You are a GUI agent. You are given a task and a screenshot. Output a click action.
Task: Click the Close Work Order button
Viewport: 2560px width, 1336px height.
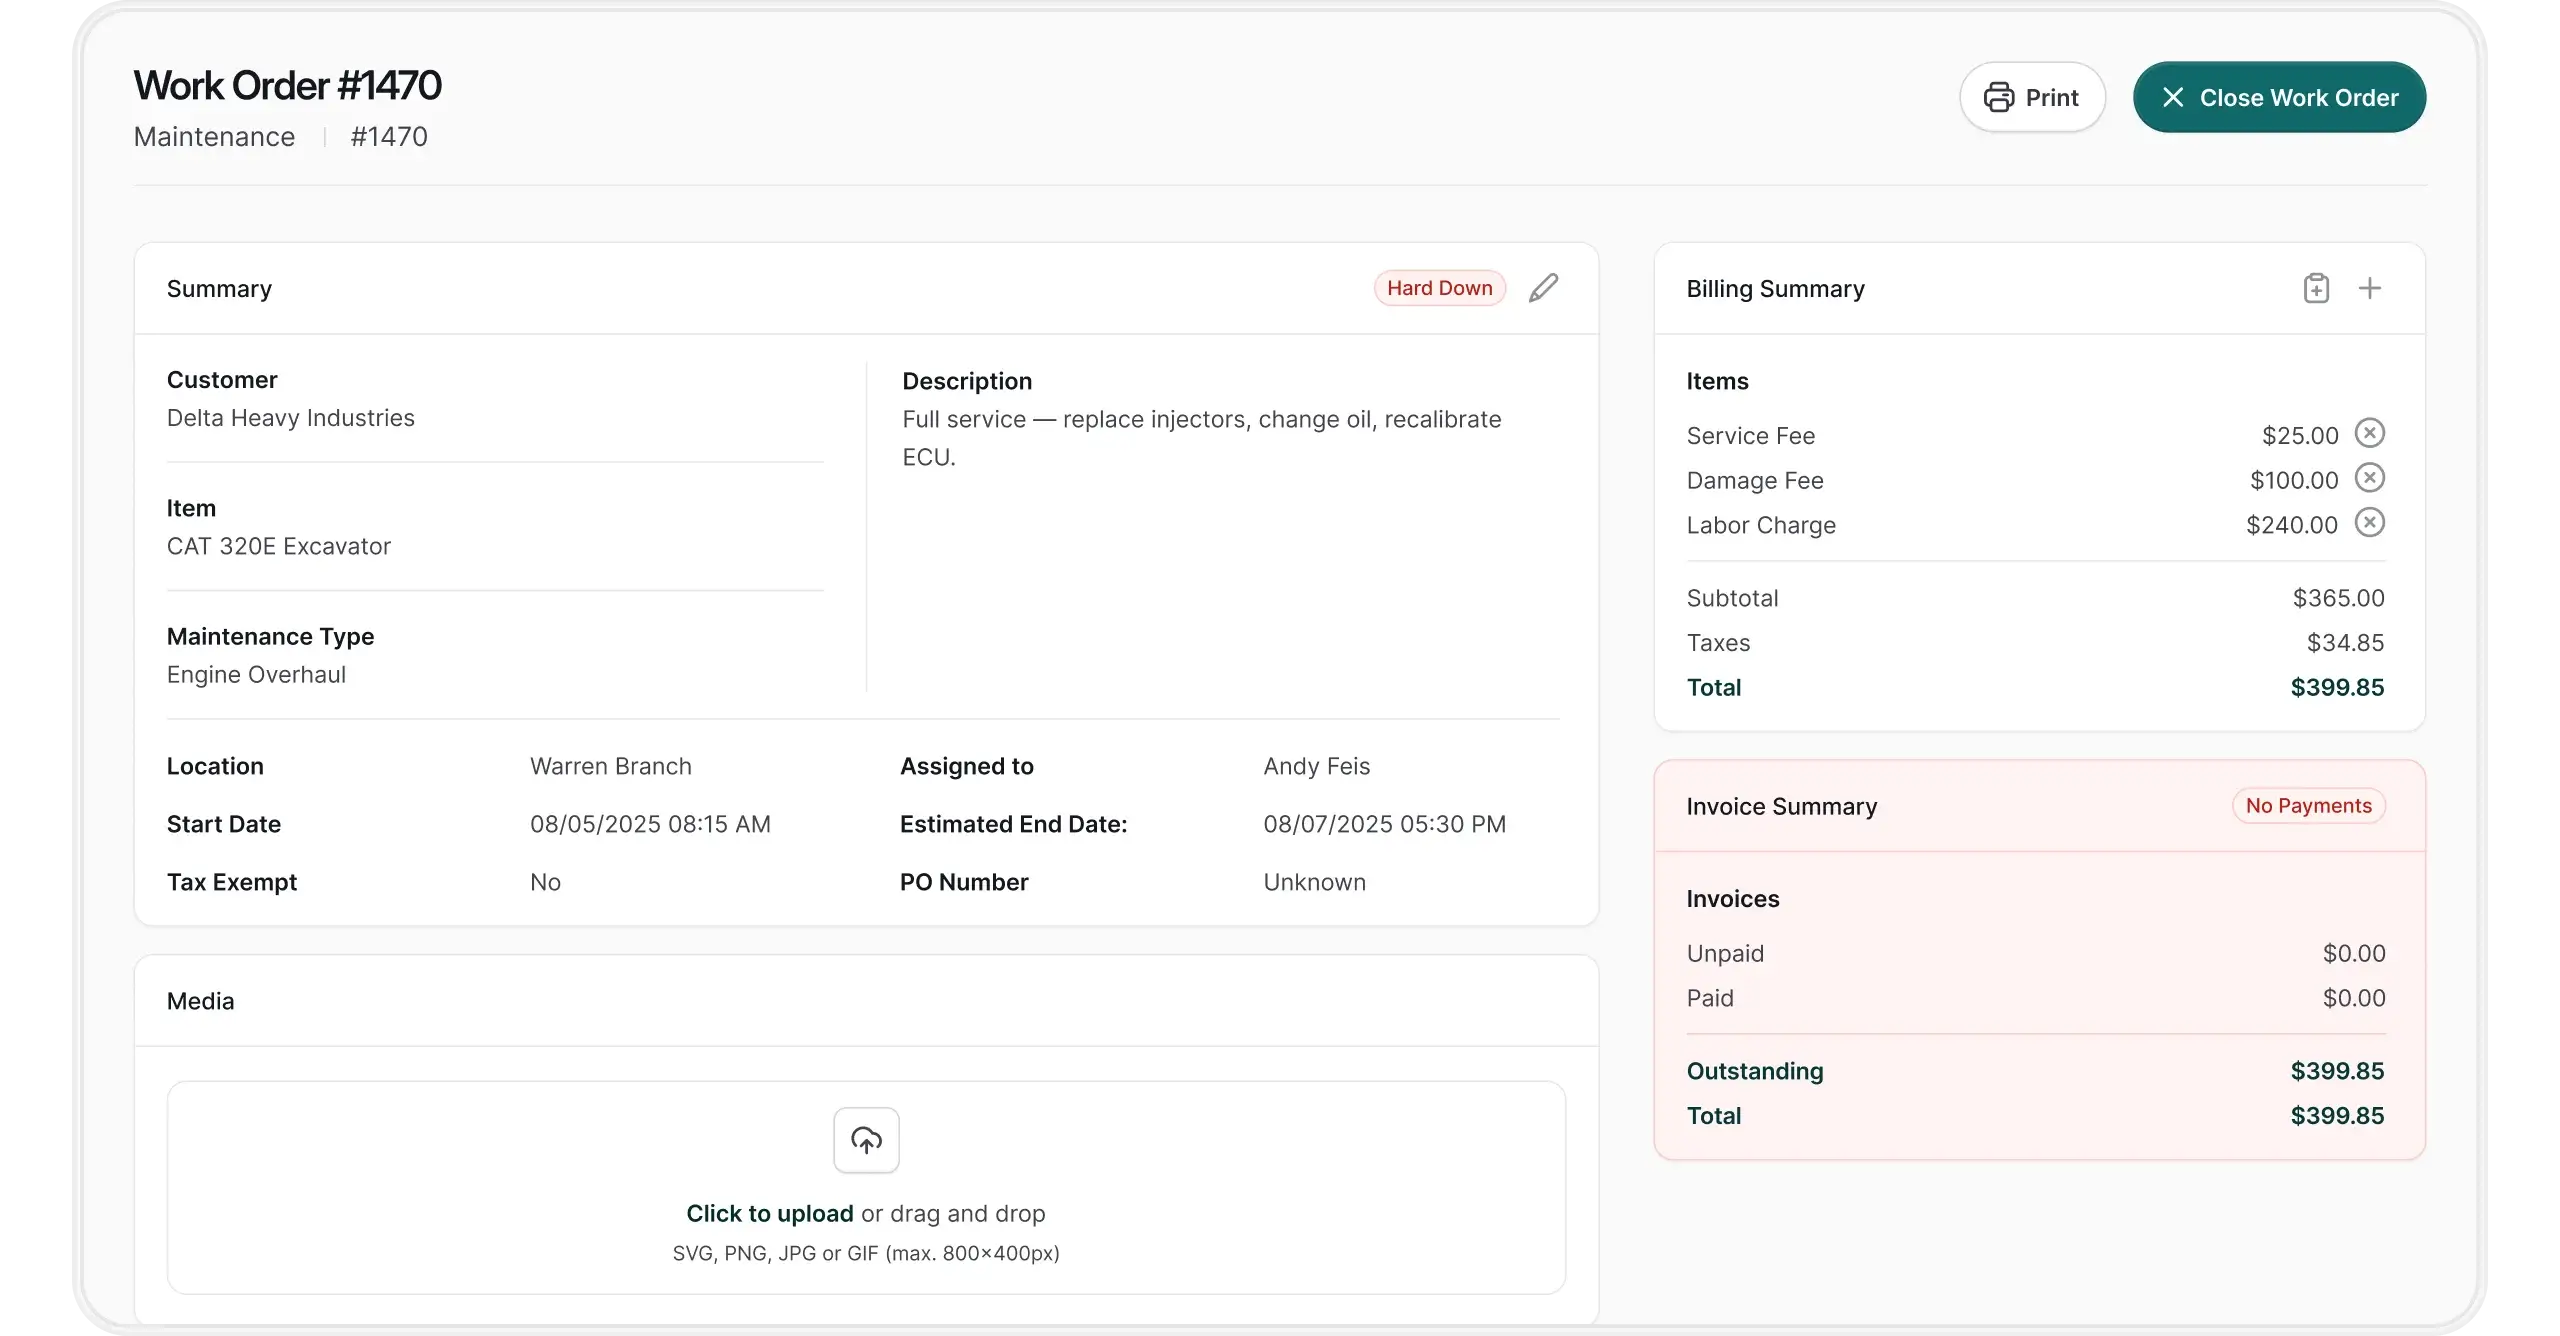(x=2279, y=97)
